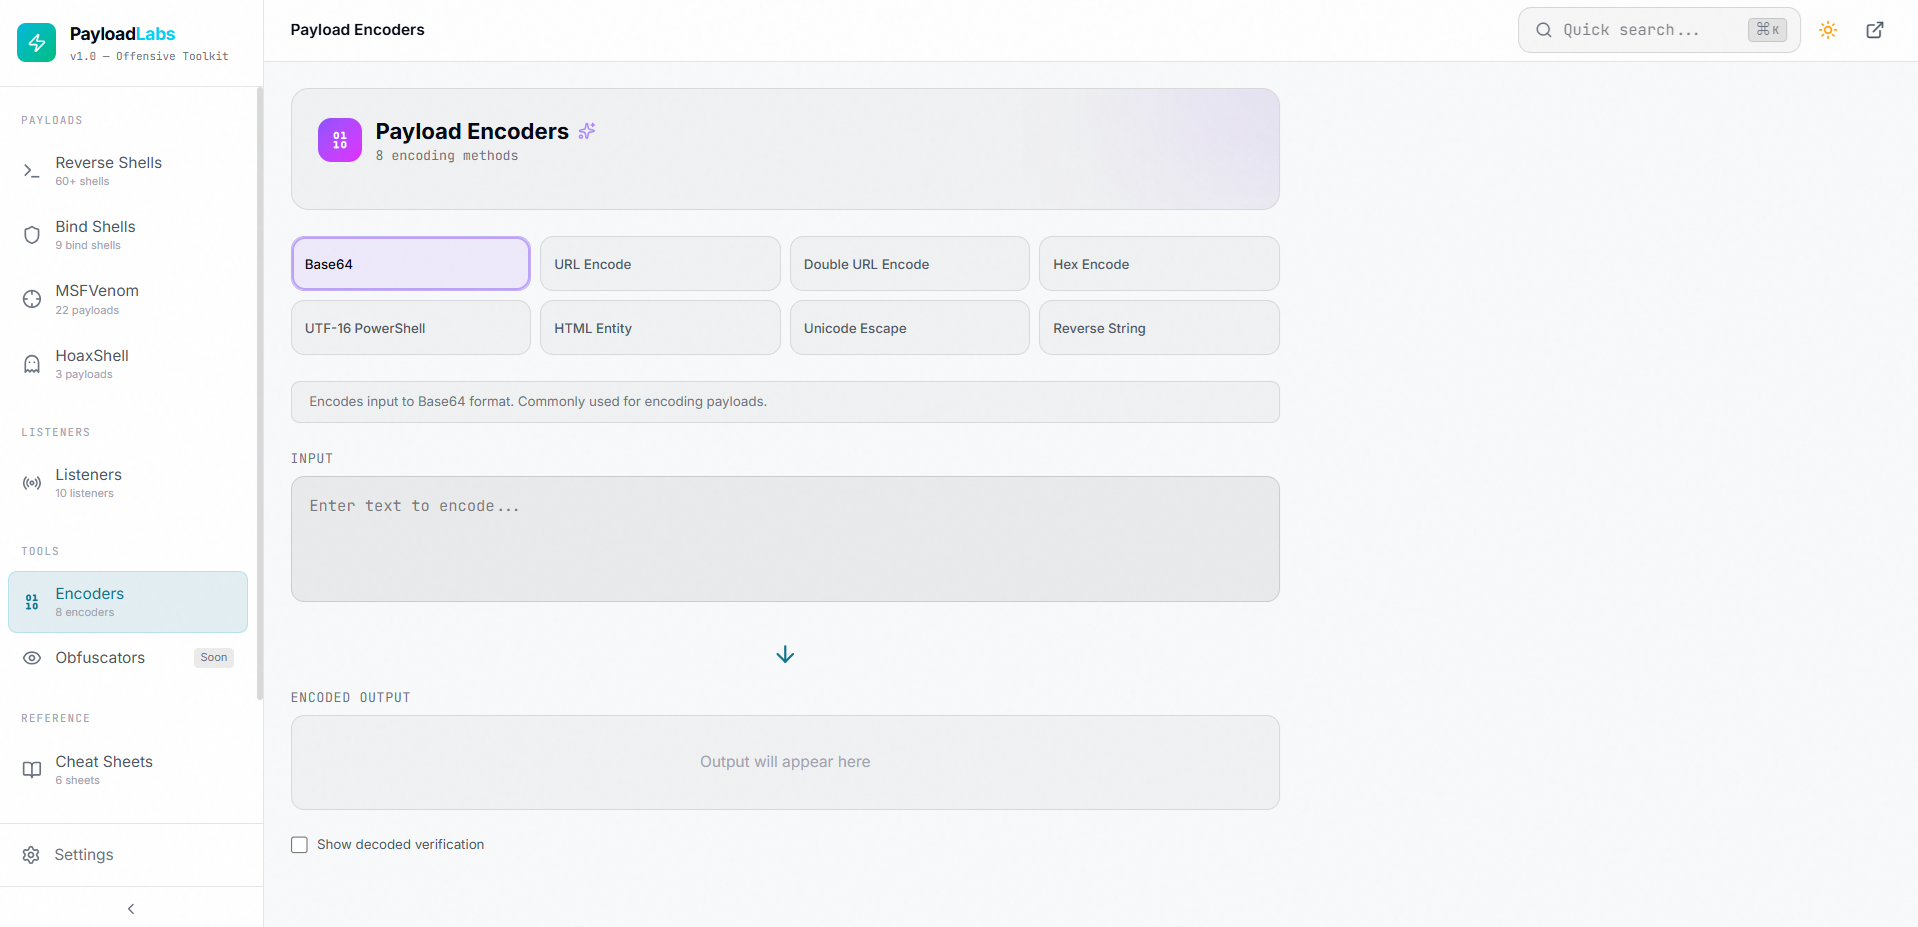Click the large Payload Encoders heading
This screenshot has height=927, width=1918.
pyautogui.click(x=472, y=131)
